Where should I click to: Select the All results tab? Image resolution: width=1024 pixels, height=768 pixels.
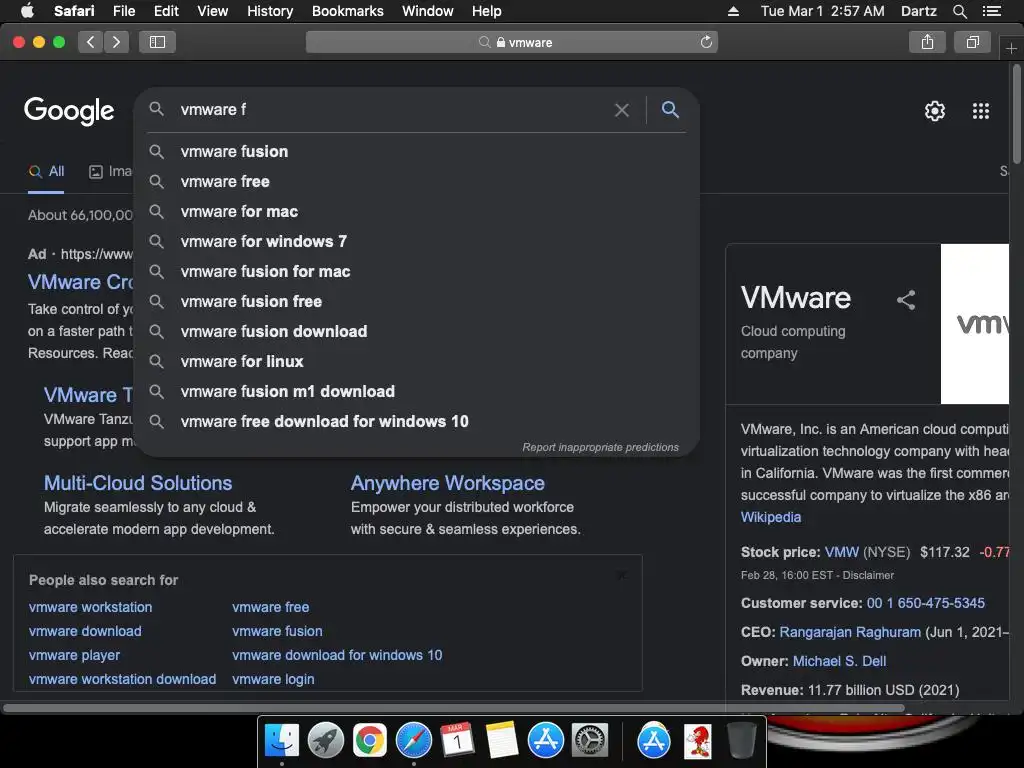coord(46,172)
